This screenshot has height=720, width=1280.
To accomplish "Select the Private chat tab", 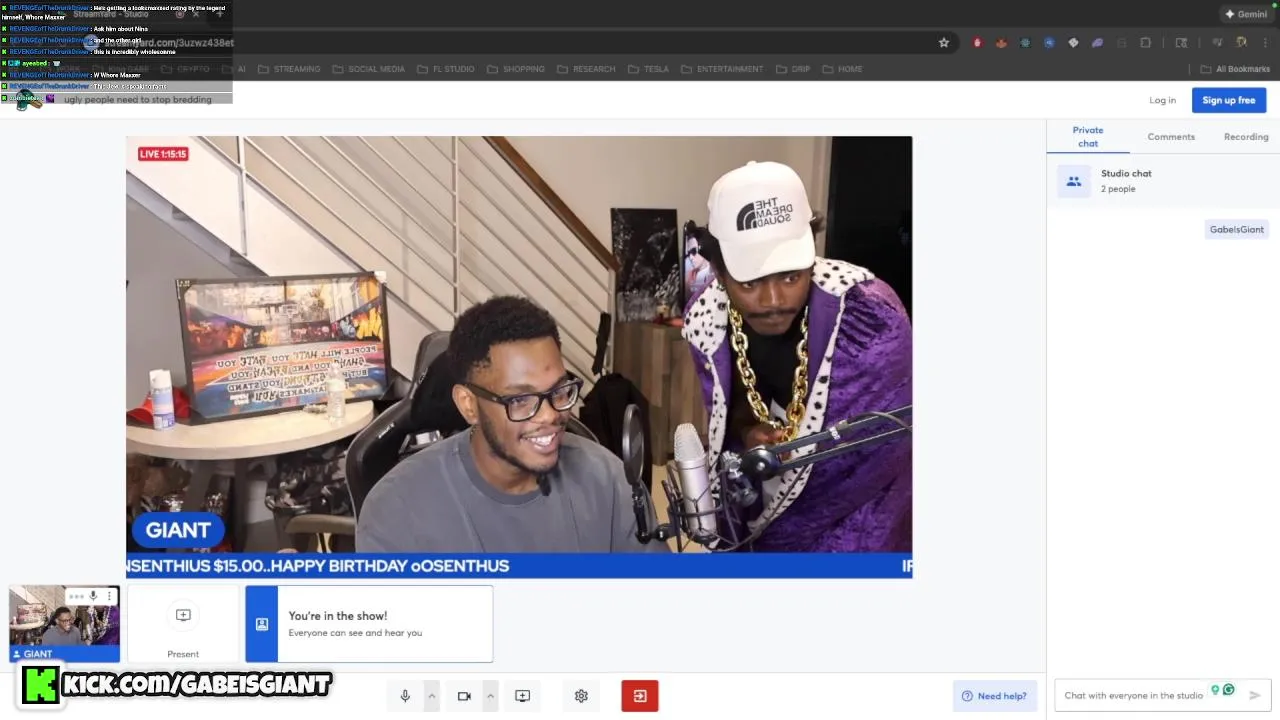I will [x=1088, y=137].
